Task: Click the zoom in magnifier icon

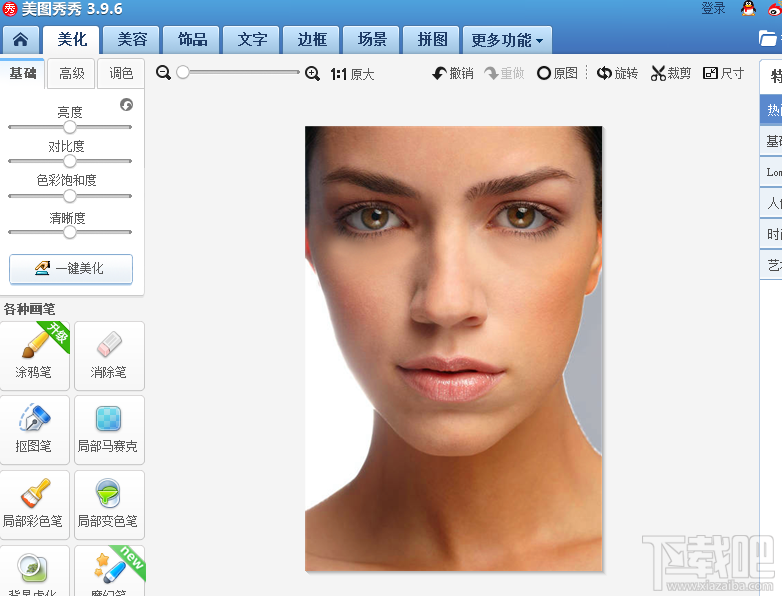Action: tap(312, 73)
